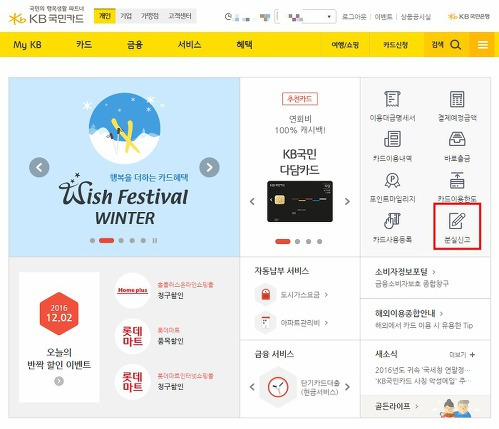Image resolution: width=499 pixels, height=429 pixels.
Task: Open the 카드 menu
Action: (84, 45)
